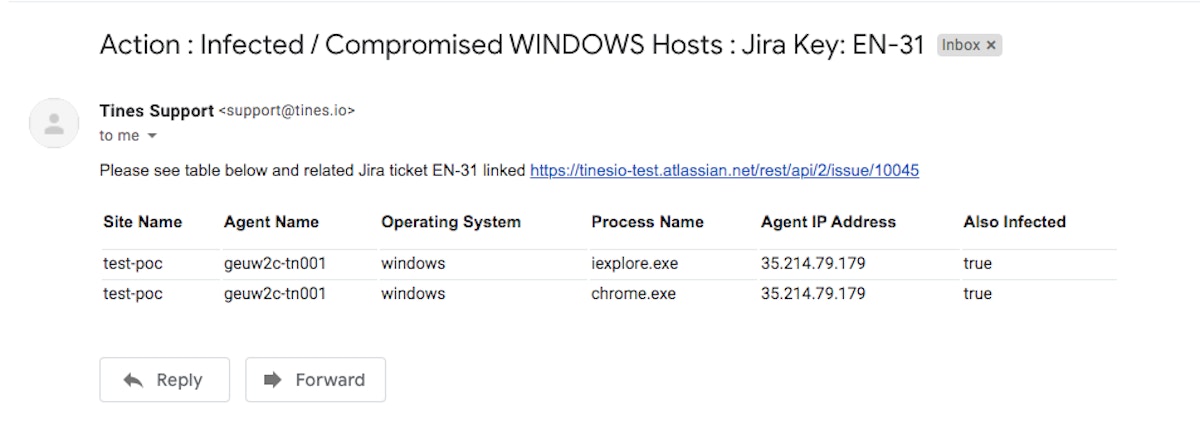Click the Process Name column header
This screenshot has width=1200, height=430.
click(647, 222)
